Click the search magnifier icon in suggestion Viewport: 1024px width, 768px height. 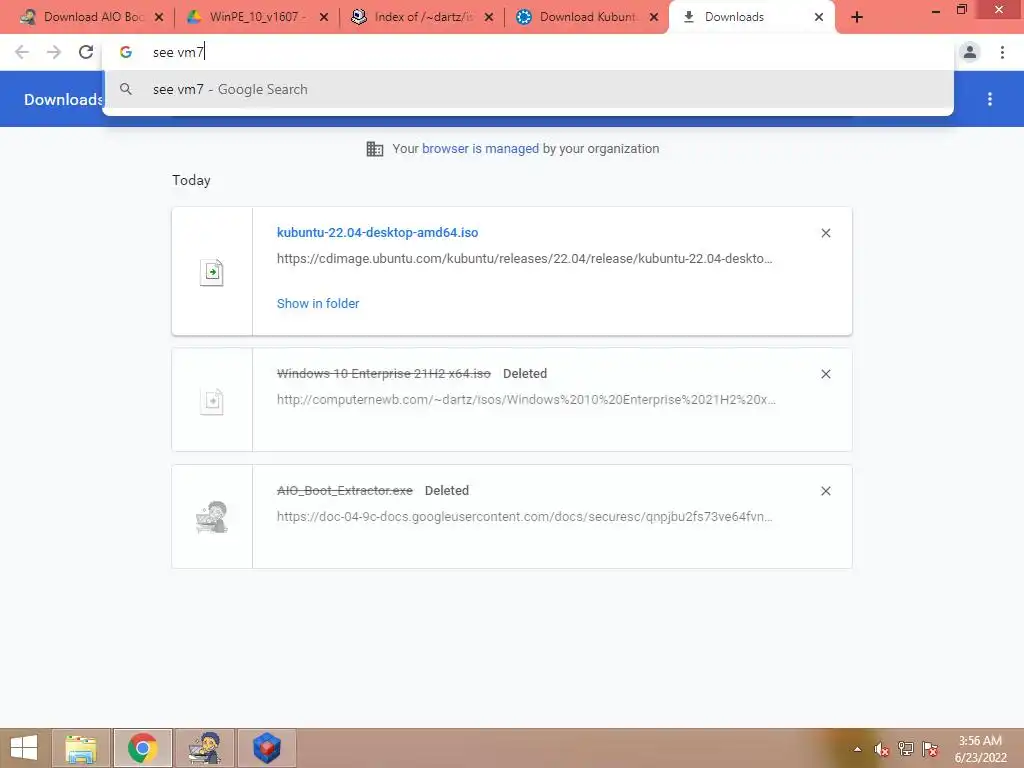[126, 89]
